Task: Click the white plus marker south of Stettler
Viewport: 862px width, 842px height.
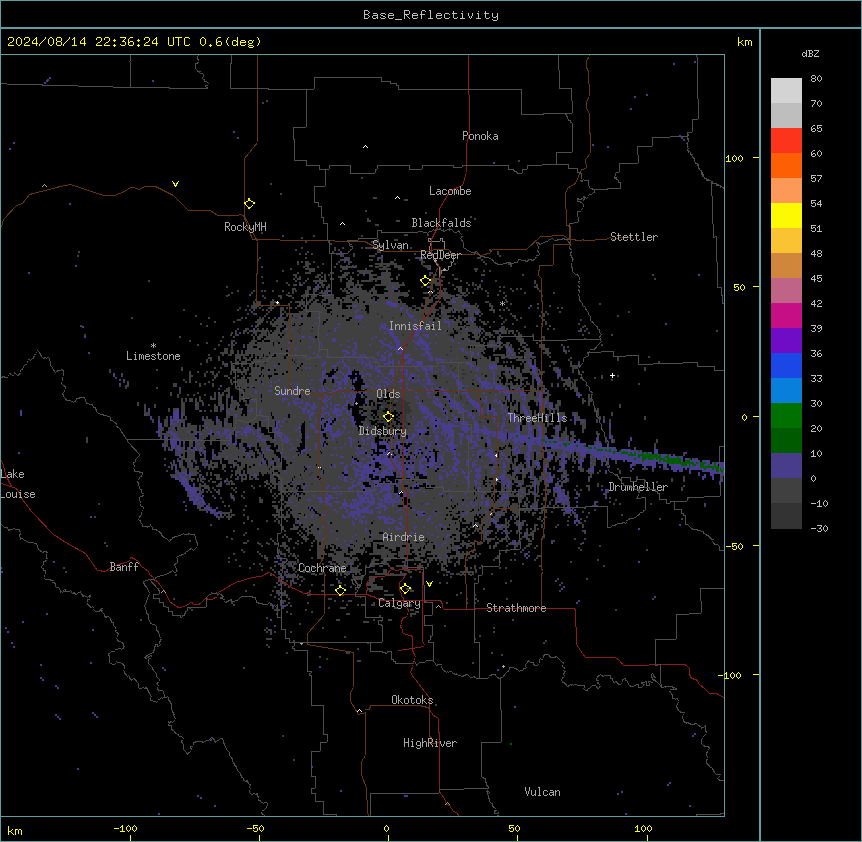Action: coord(612,376)
